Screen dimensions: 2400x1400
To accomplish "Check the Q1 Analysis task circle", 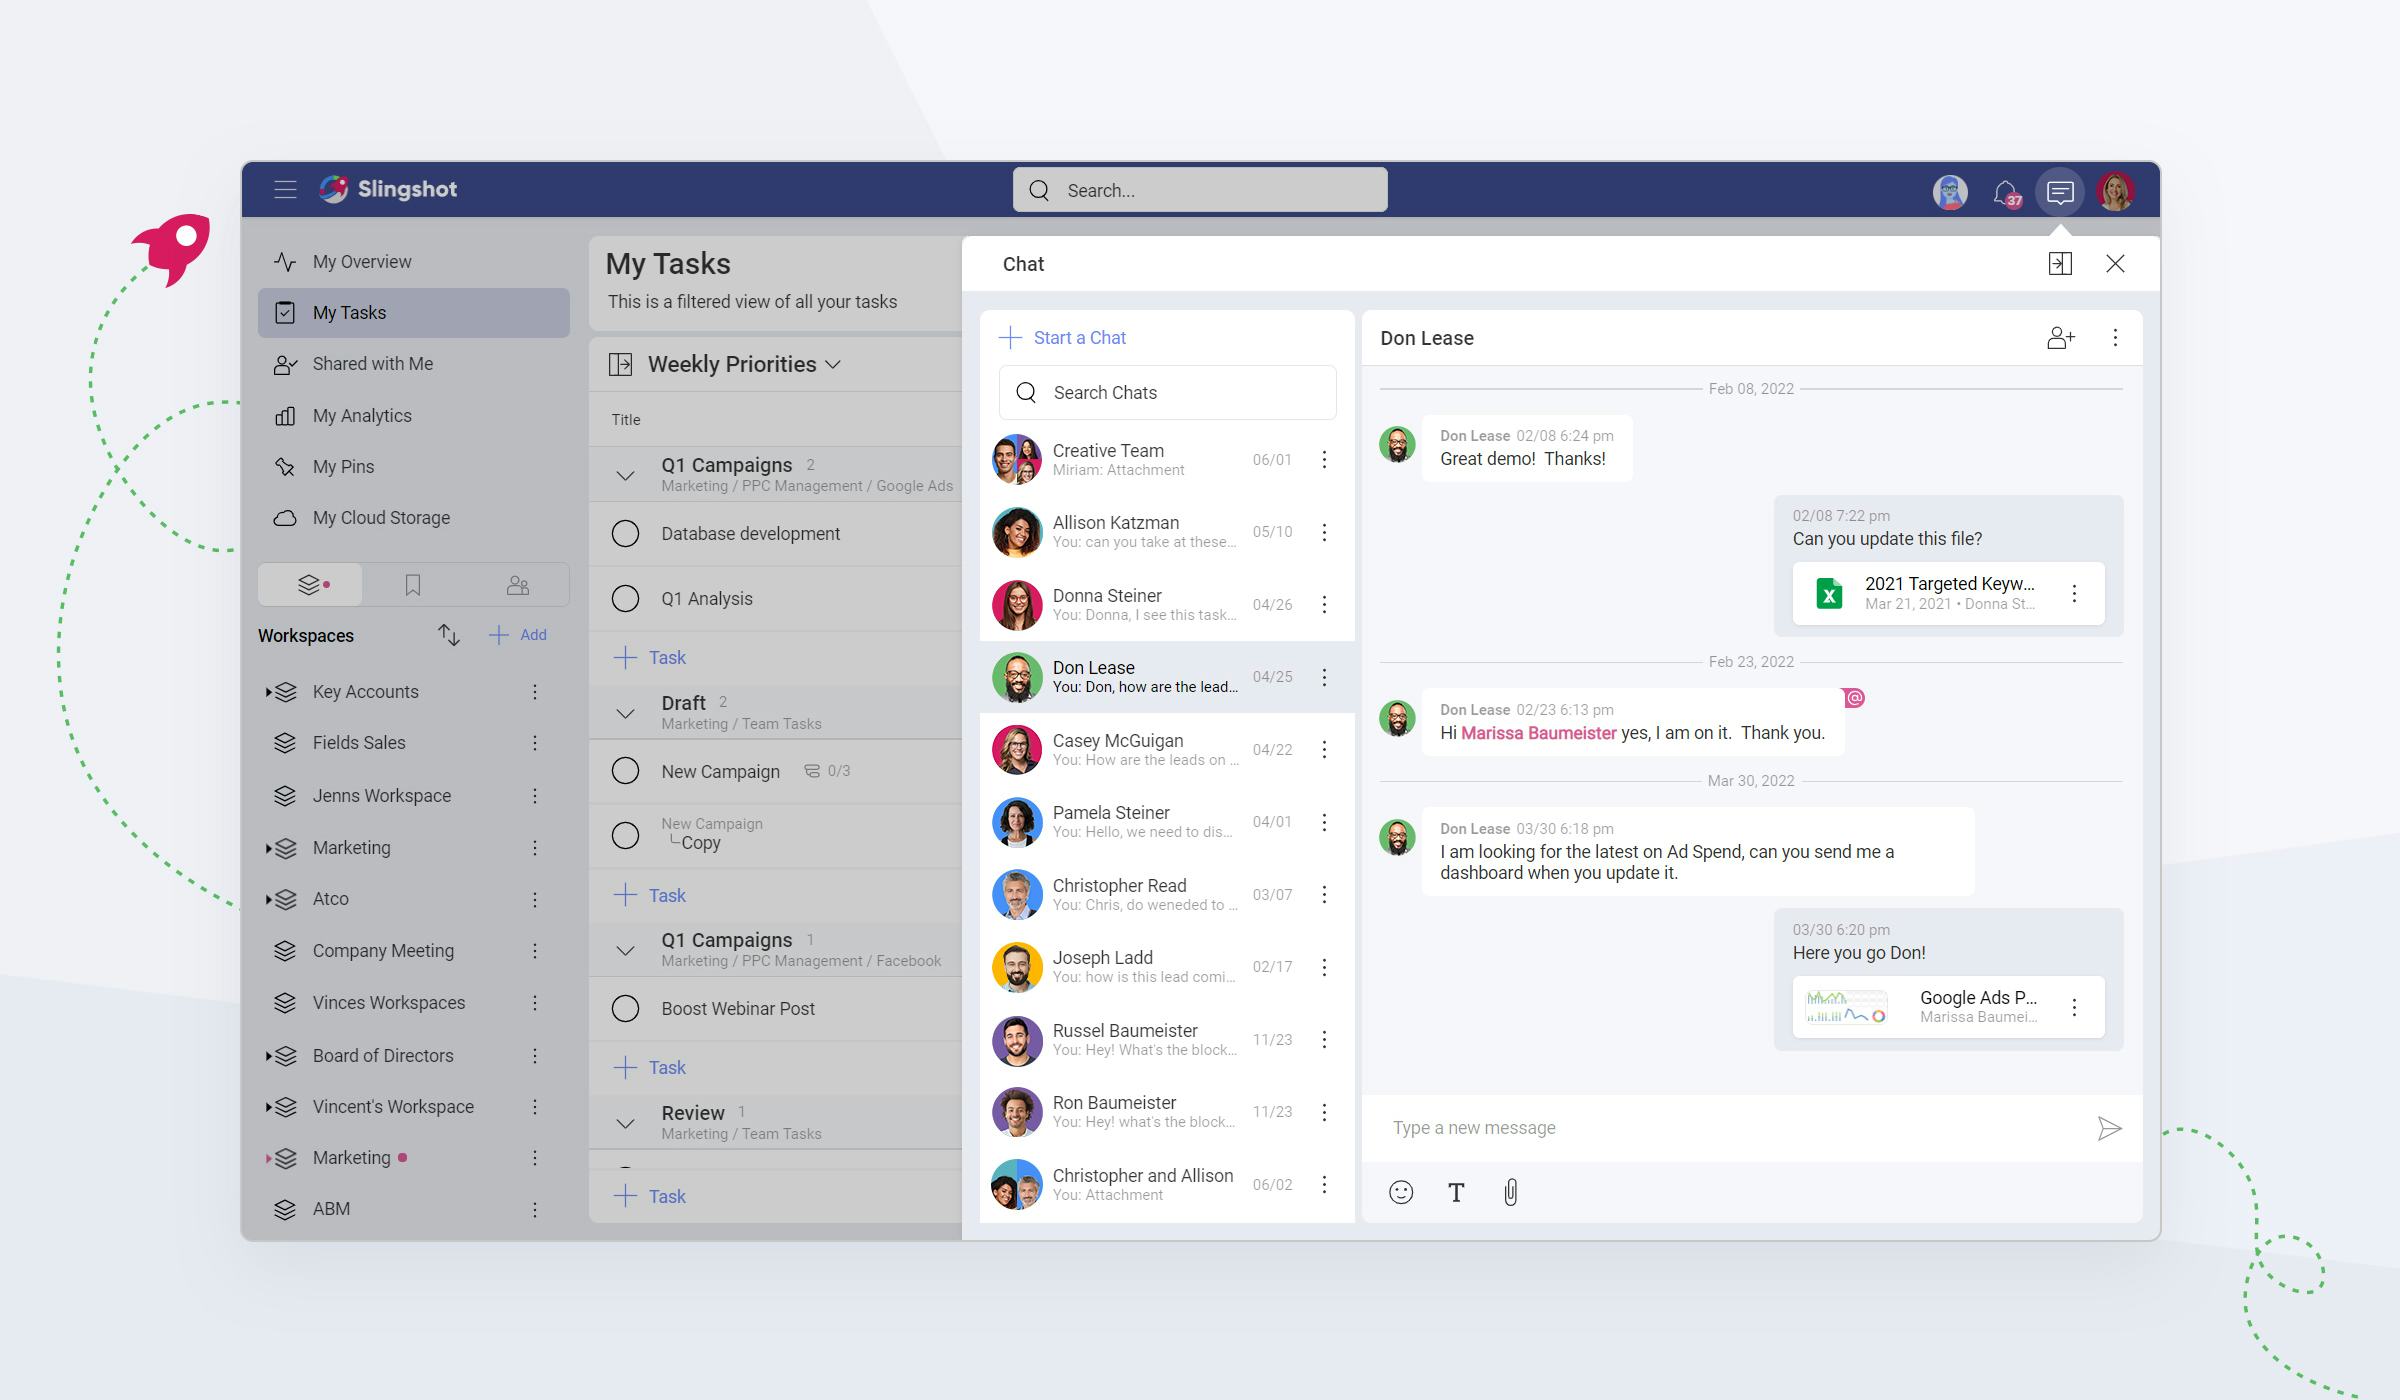I will pyautogui.click(x=625, y=599).
